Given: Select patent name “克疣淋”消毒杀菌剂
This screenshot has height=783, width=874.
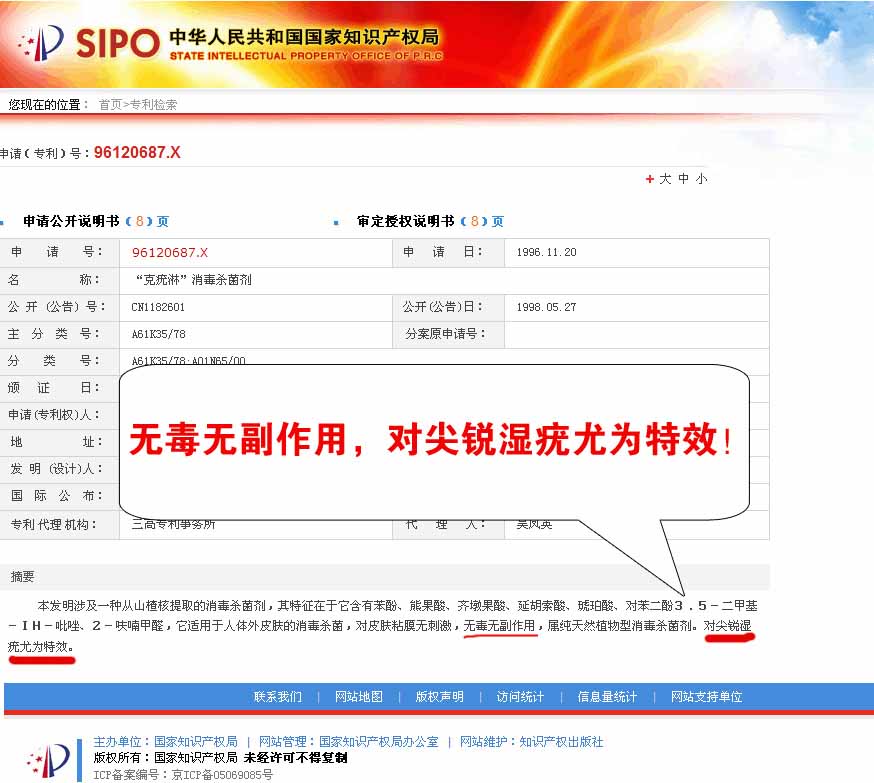Looking at the screenshot, I should coord(193,280).
